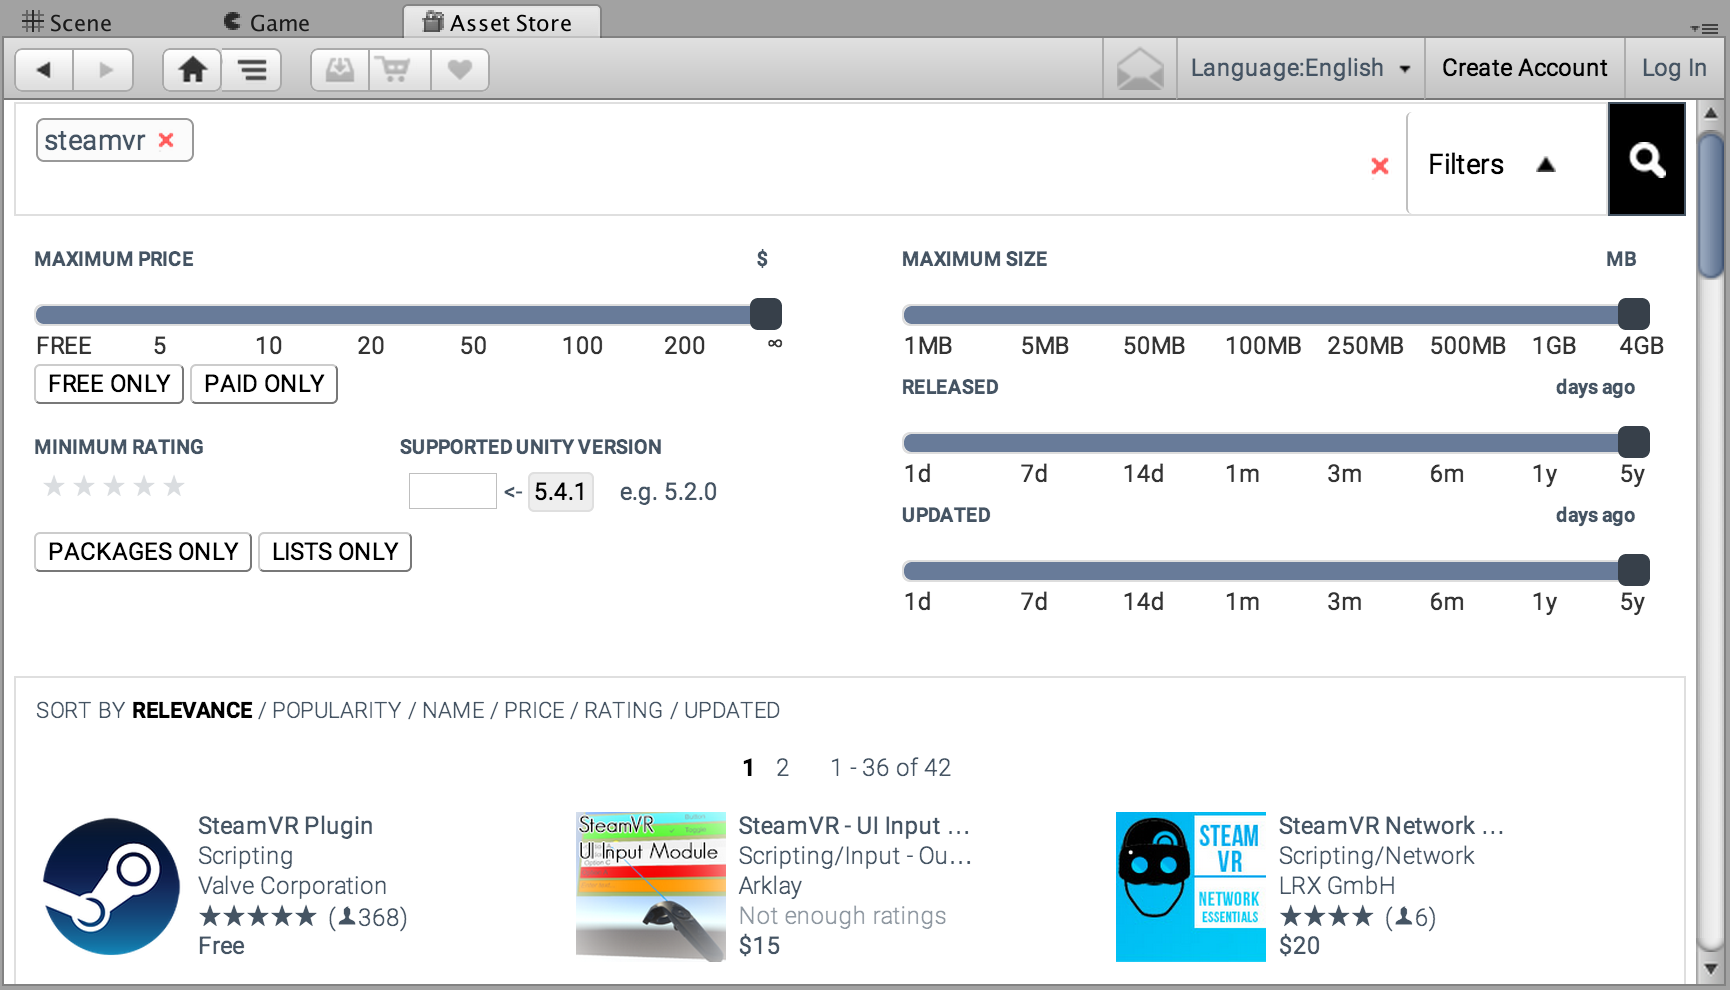The width and height of the screenshot is (1730, 990).
Task: Go to results page 2
Action: coord(782,767)
